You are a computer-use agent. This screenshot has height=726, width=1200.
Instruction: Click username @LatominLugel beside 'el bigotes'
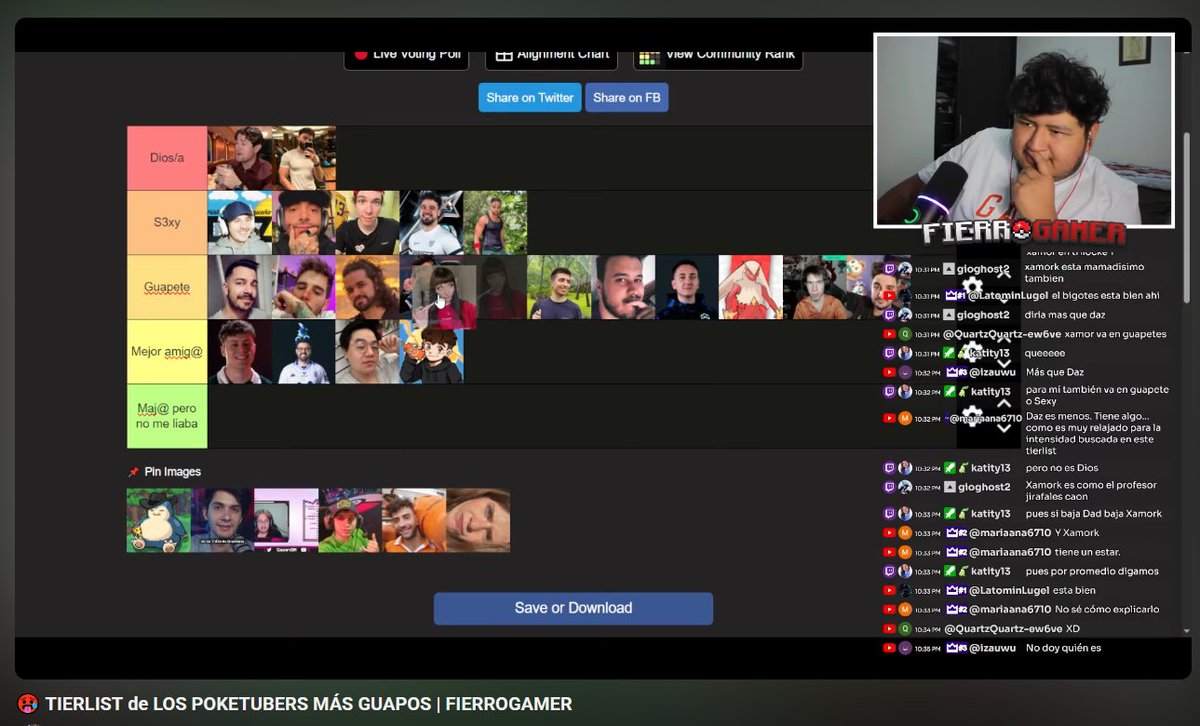(1006, 296)
